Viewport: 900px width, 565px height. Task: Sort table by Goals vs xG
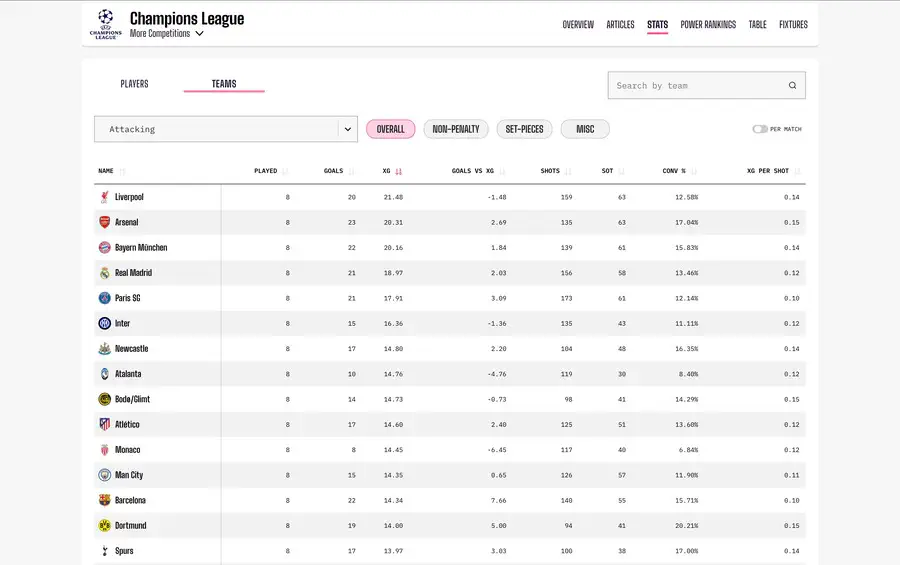(478, 171)
